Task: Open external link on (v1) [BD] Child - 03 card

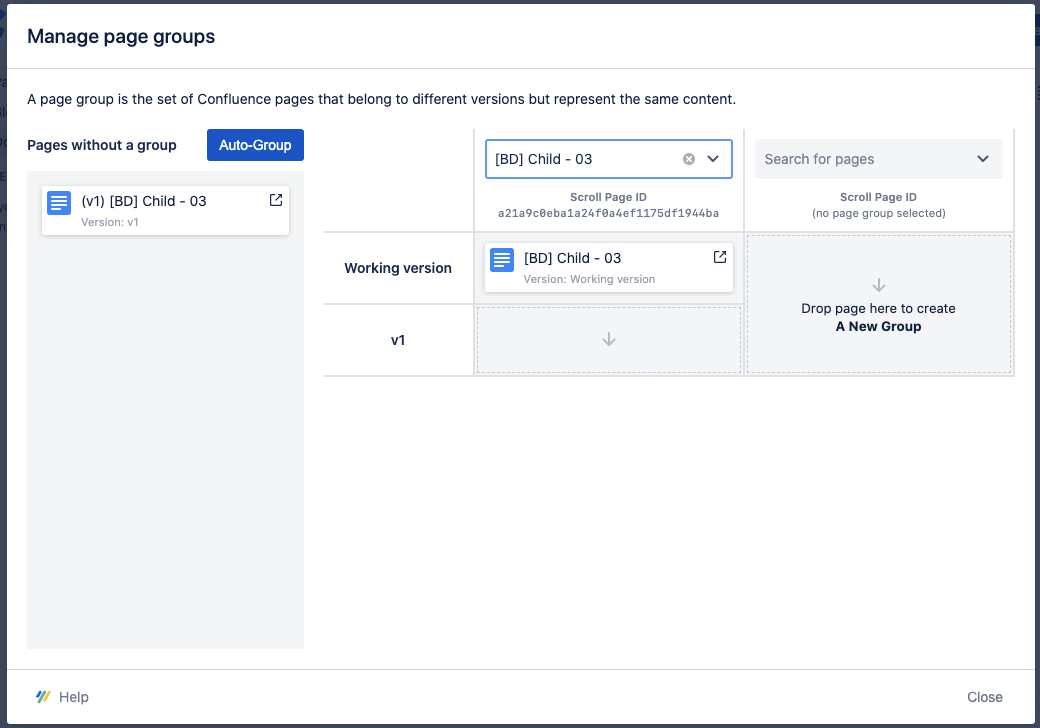Action: point(276,200)
